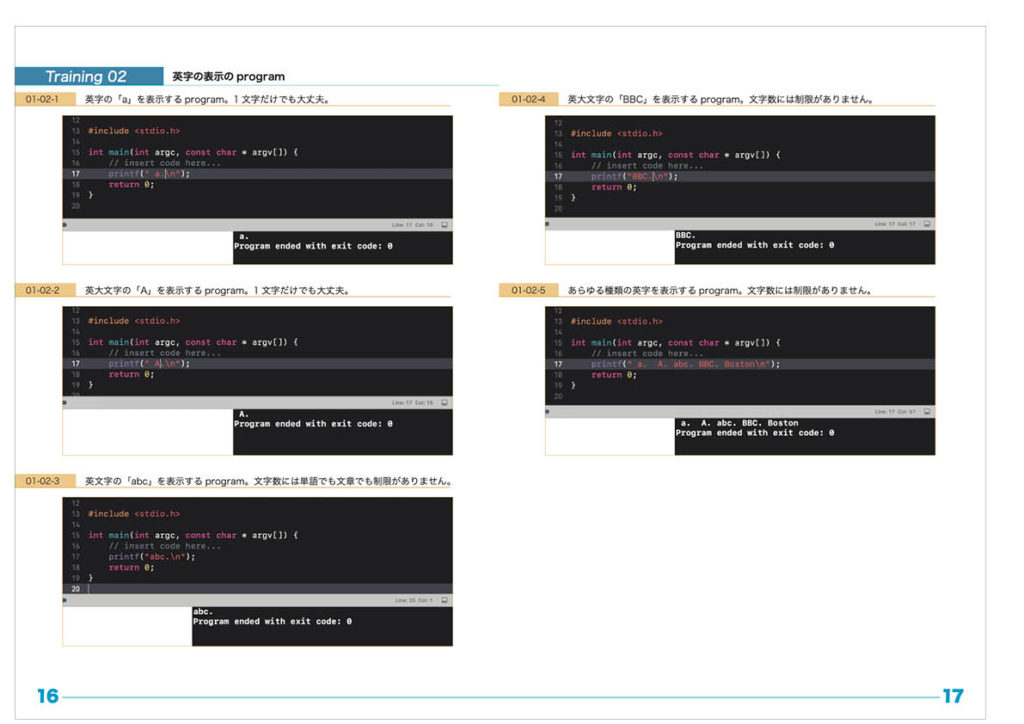1024x724 pixels.
Task: Click debug area toggle icon in 01-02-4 editor
Action: point(927,224)
